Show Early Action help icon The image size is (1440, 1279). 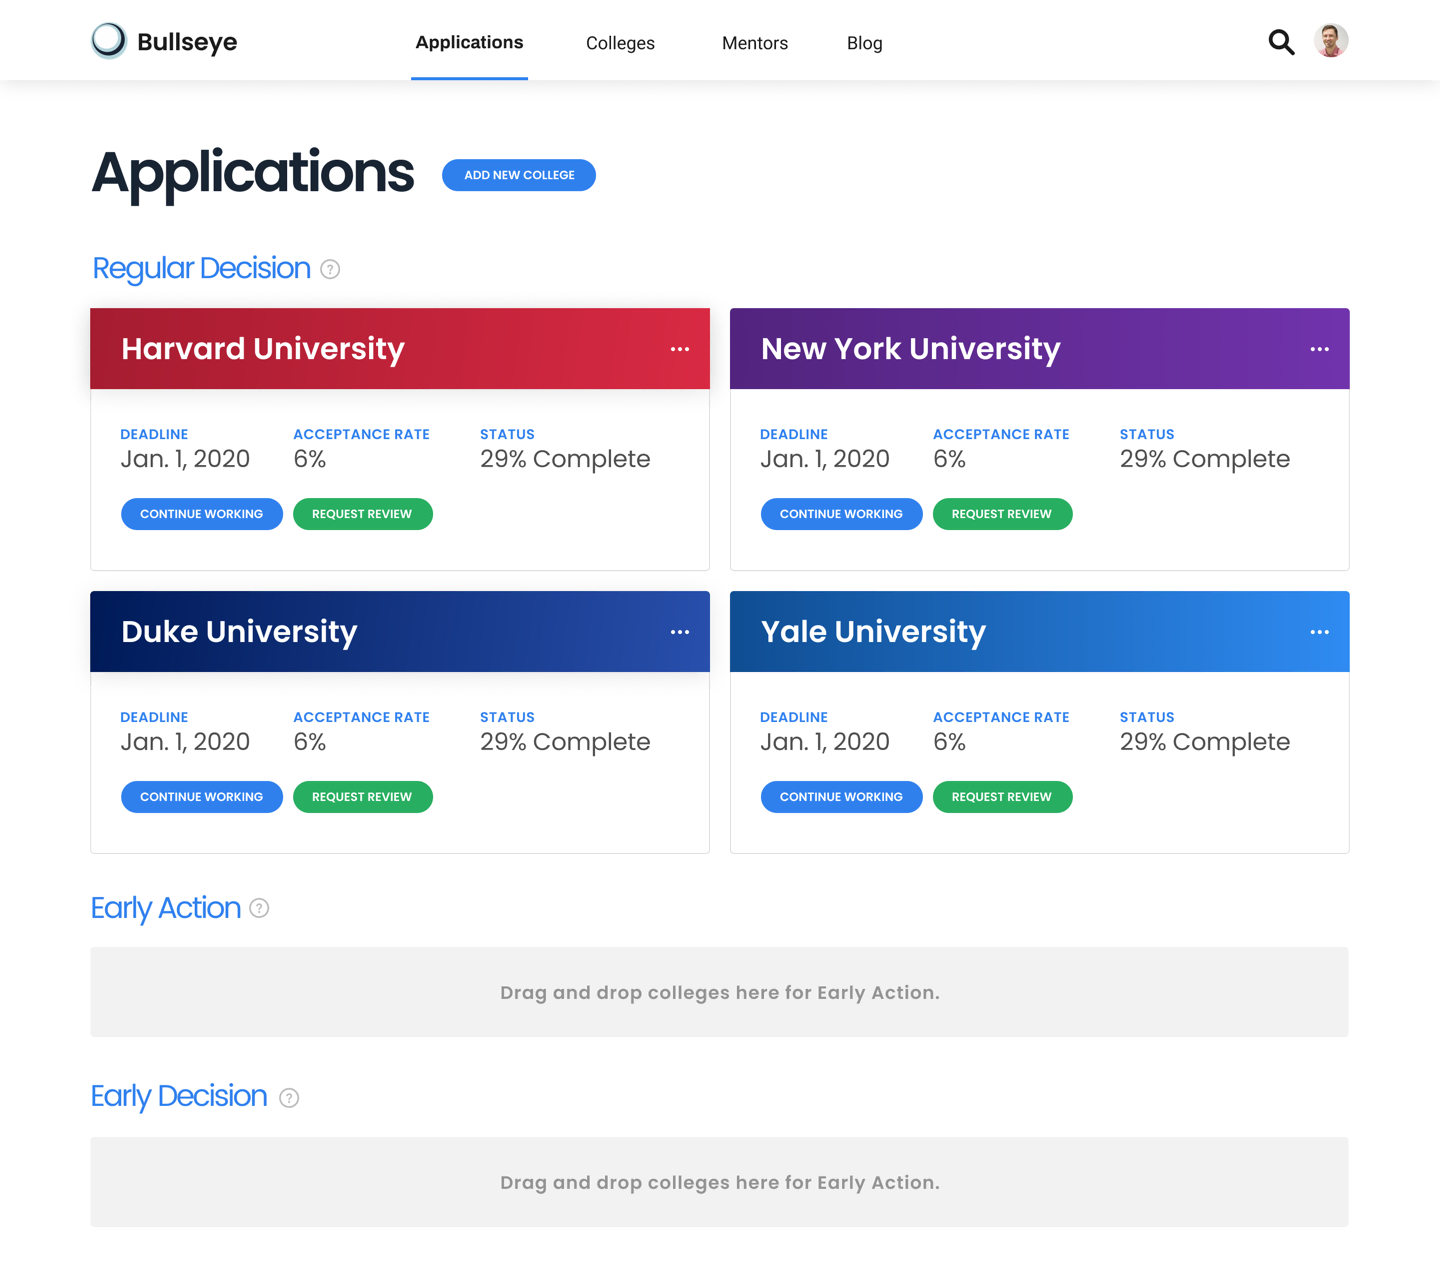click(x=259, y=908)
